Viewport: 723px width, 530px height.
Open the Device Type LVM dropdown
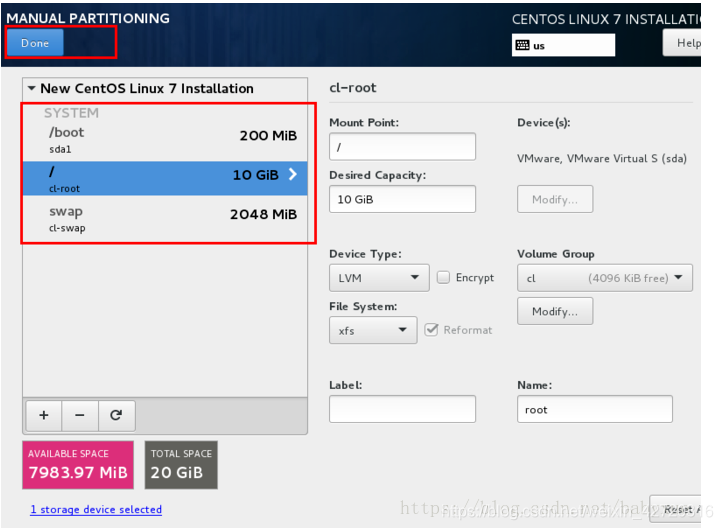tap(379, 278)
